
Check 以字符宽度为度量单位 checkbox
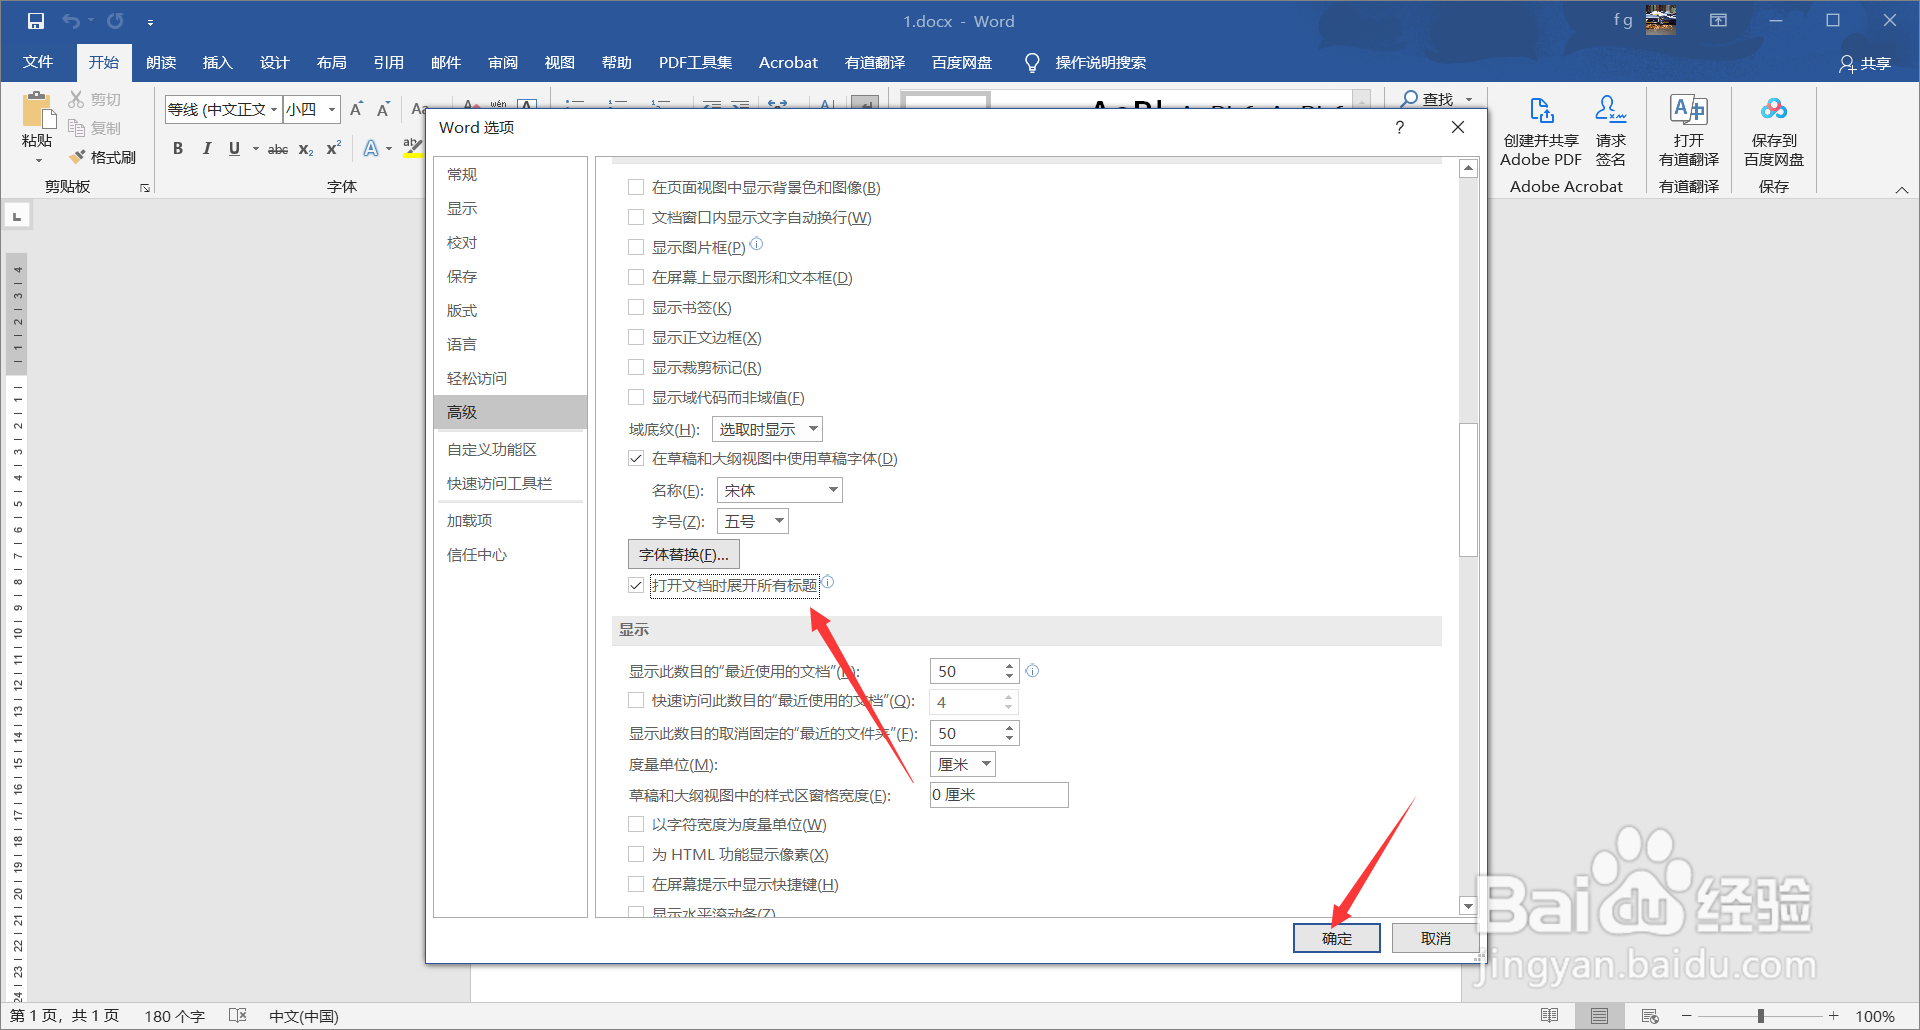(636, 824)
